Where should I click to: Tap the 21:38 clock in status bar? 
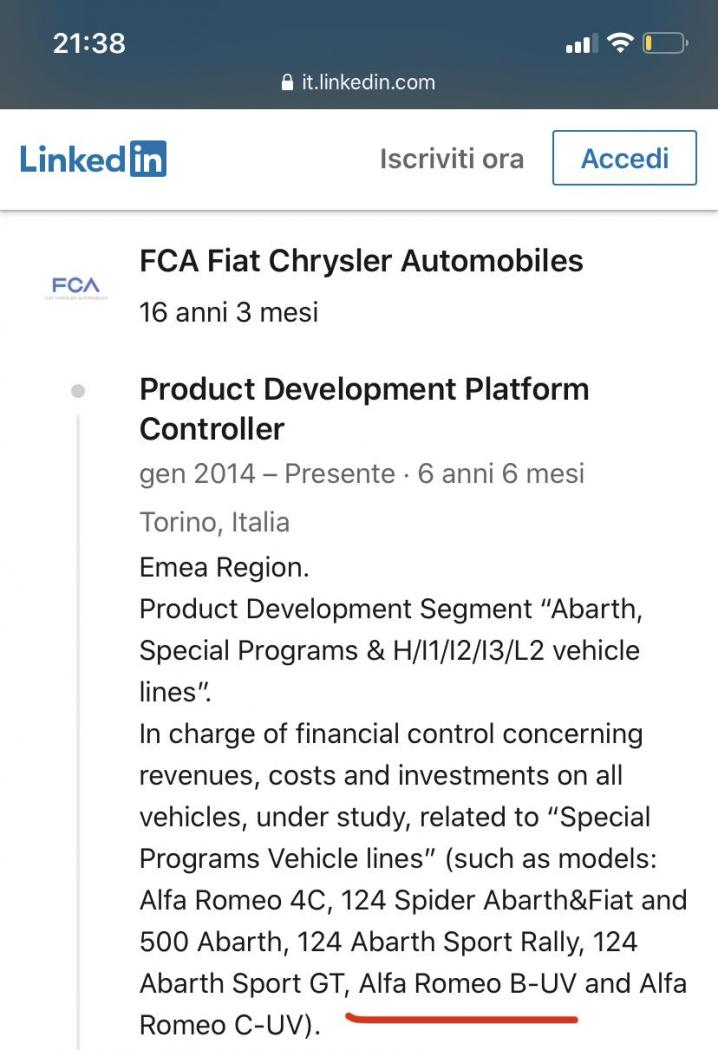coord(89,43)
